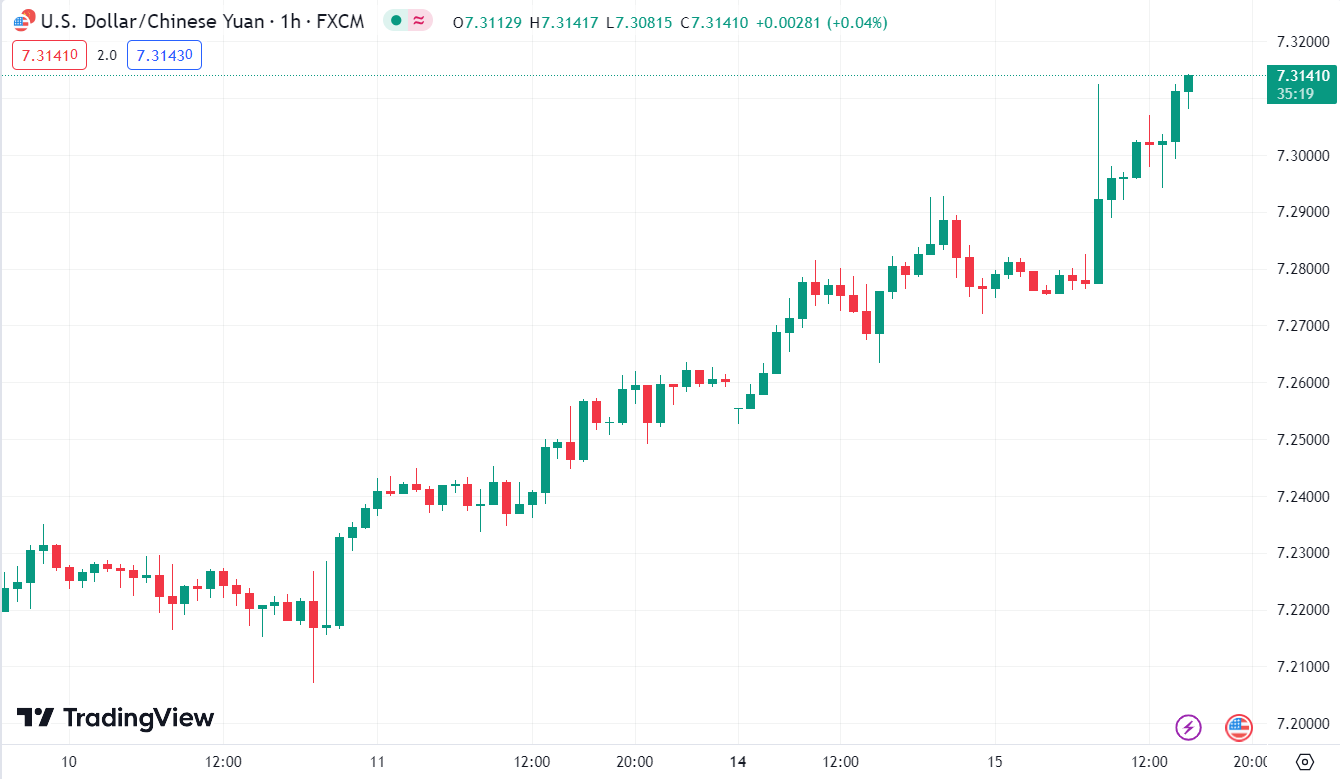Open the US flag economic event marker
The height and width of the screenshot is (779, 1340).
point(1239,727)
